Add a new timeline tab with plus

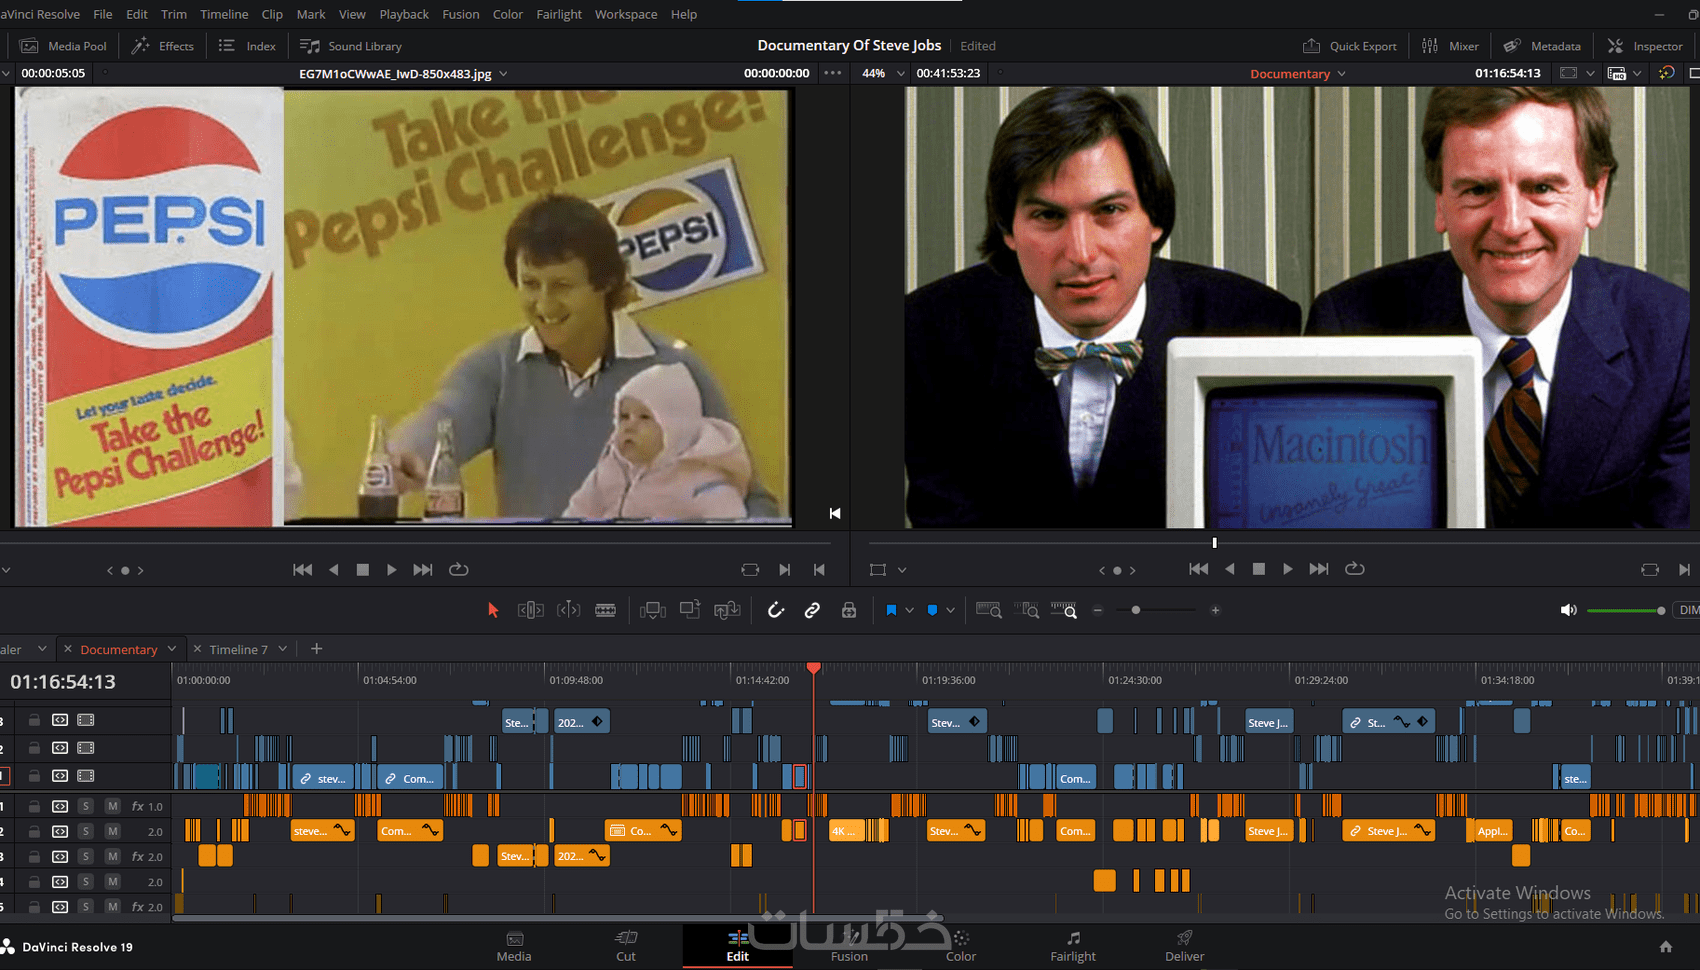tap(316, 649)
